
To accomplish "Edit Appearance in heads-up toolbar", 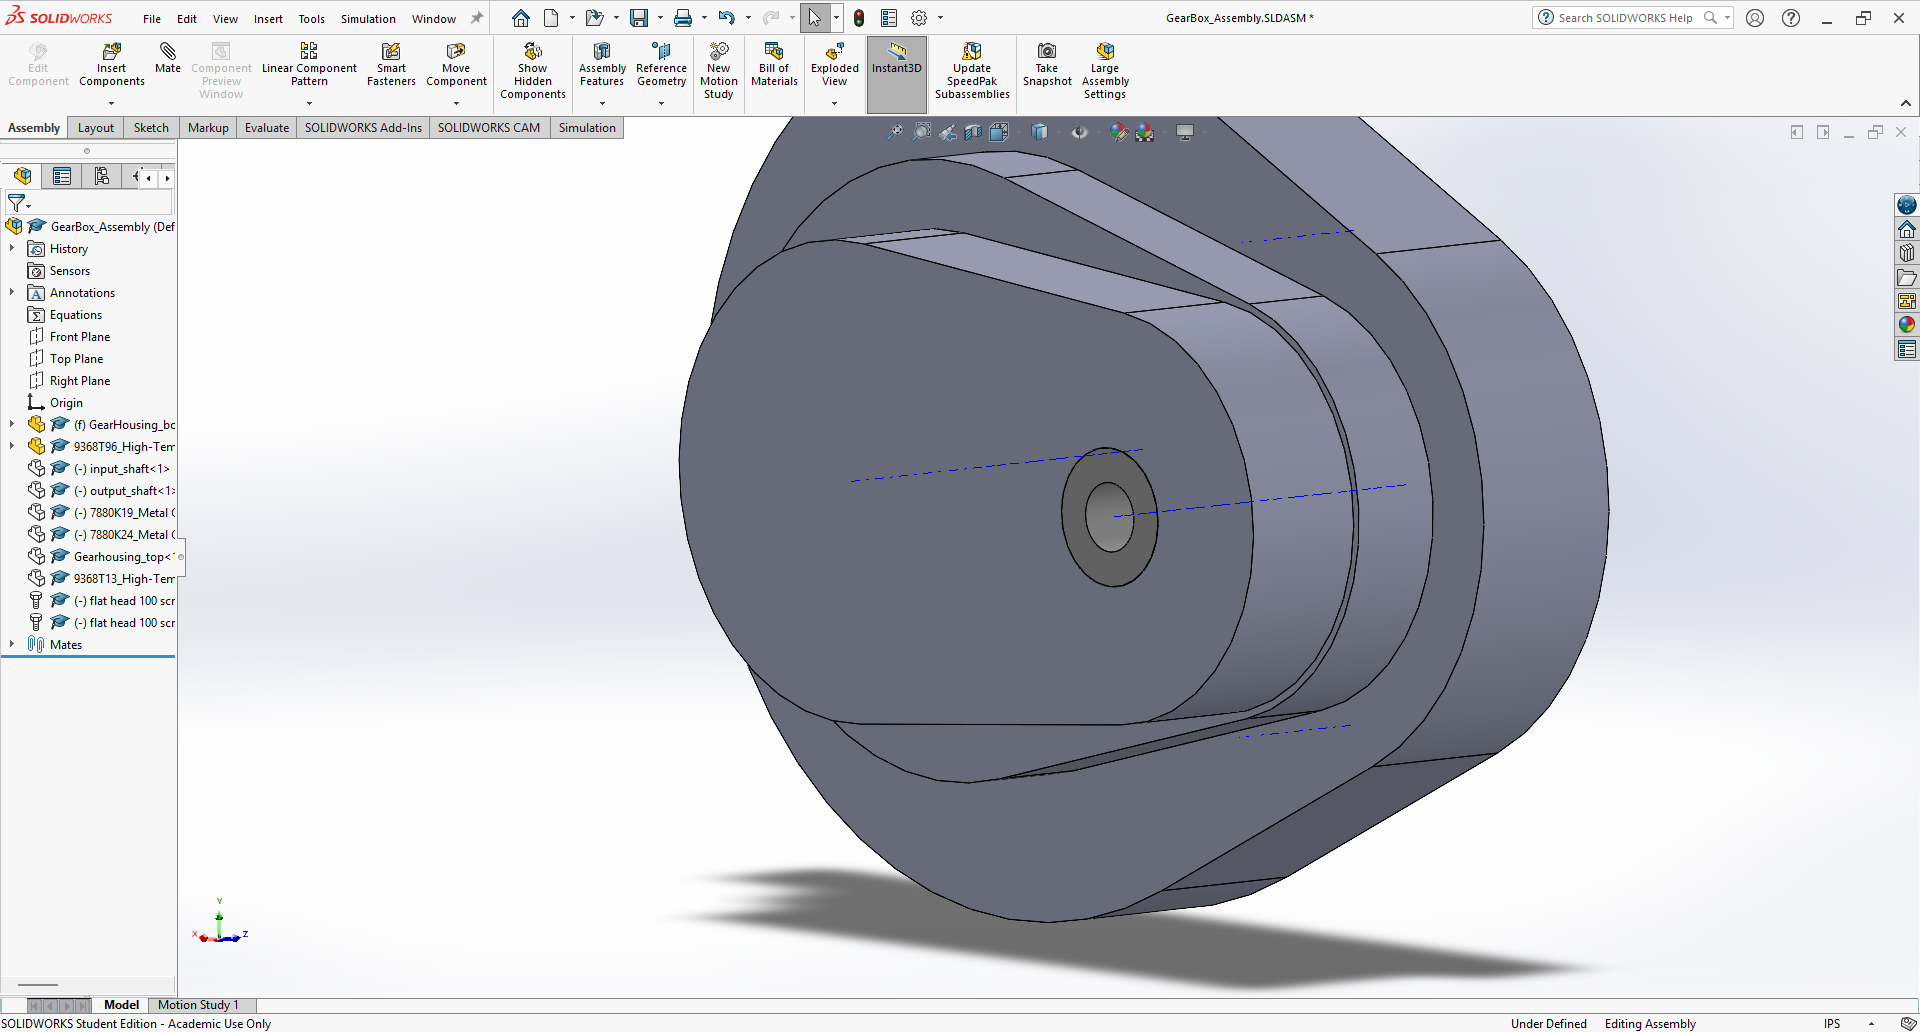I will coord(1119,132).
